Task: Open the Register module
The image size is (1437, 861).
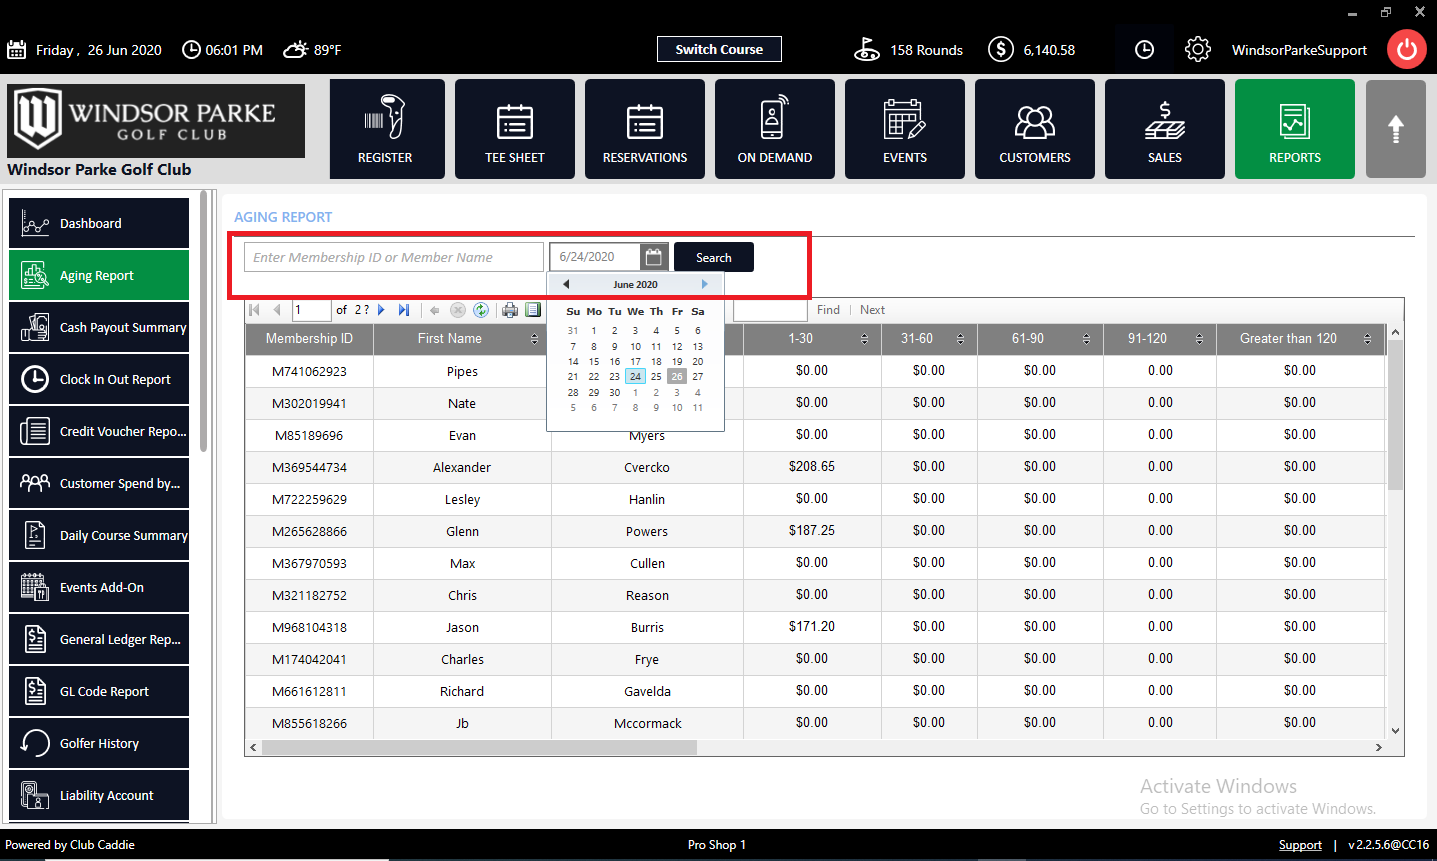Action: pos(387,129)
